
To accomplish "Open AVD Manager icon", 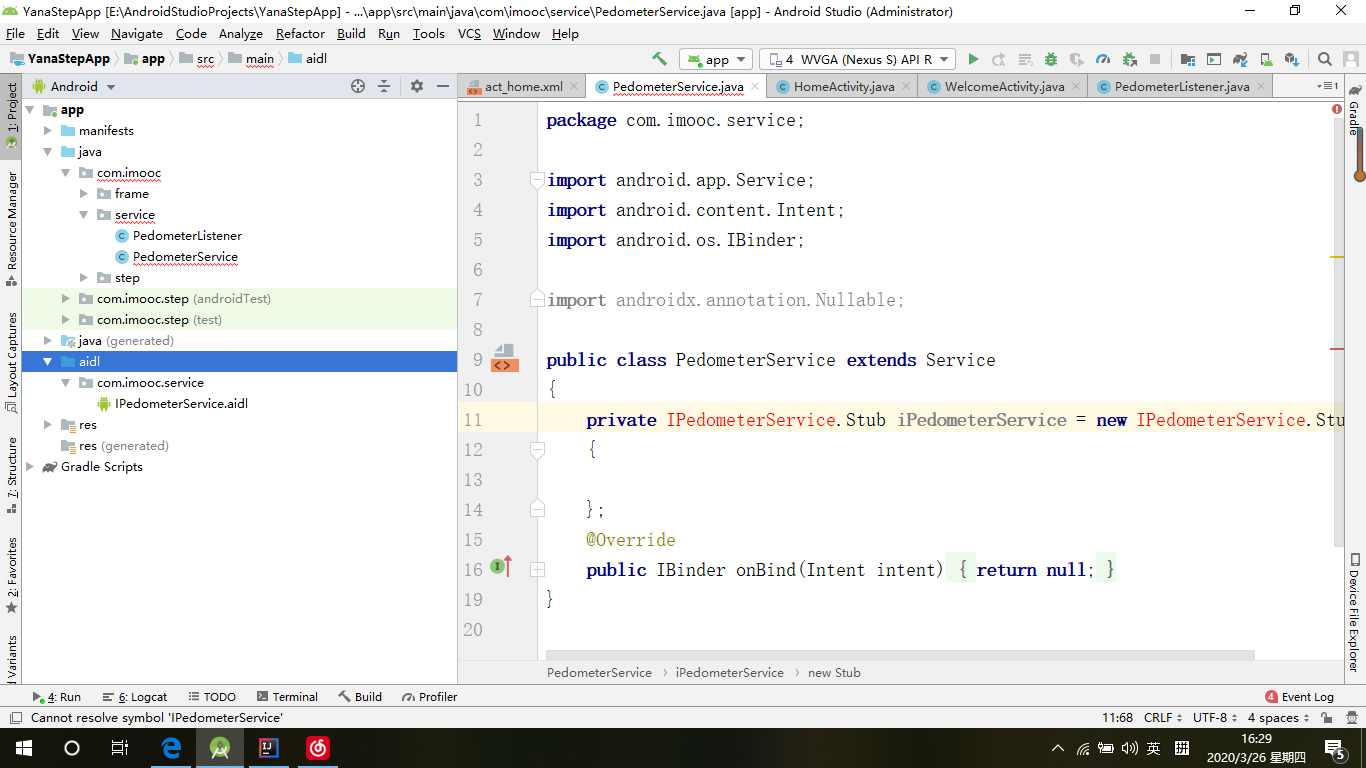I will (x=1266, y=59).
